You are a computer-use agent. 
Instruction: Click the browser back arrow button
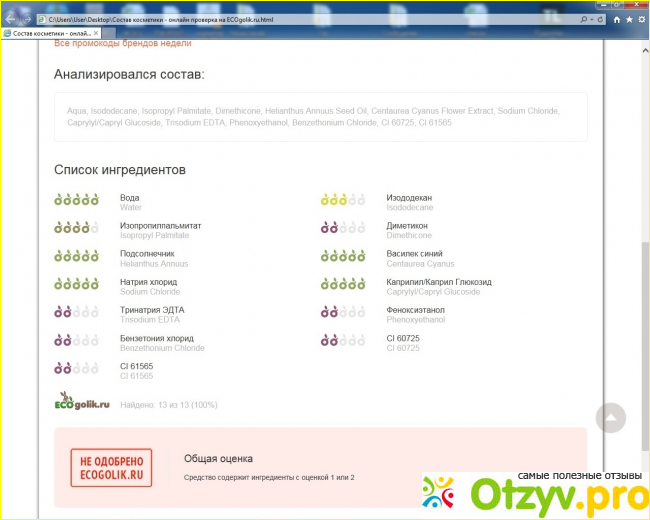[x=12, y=19]
